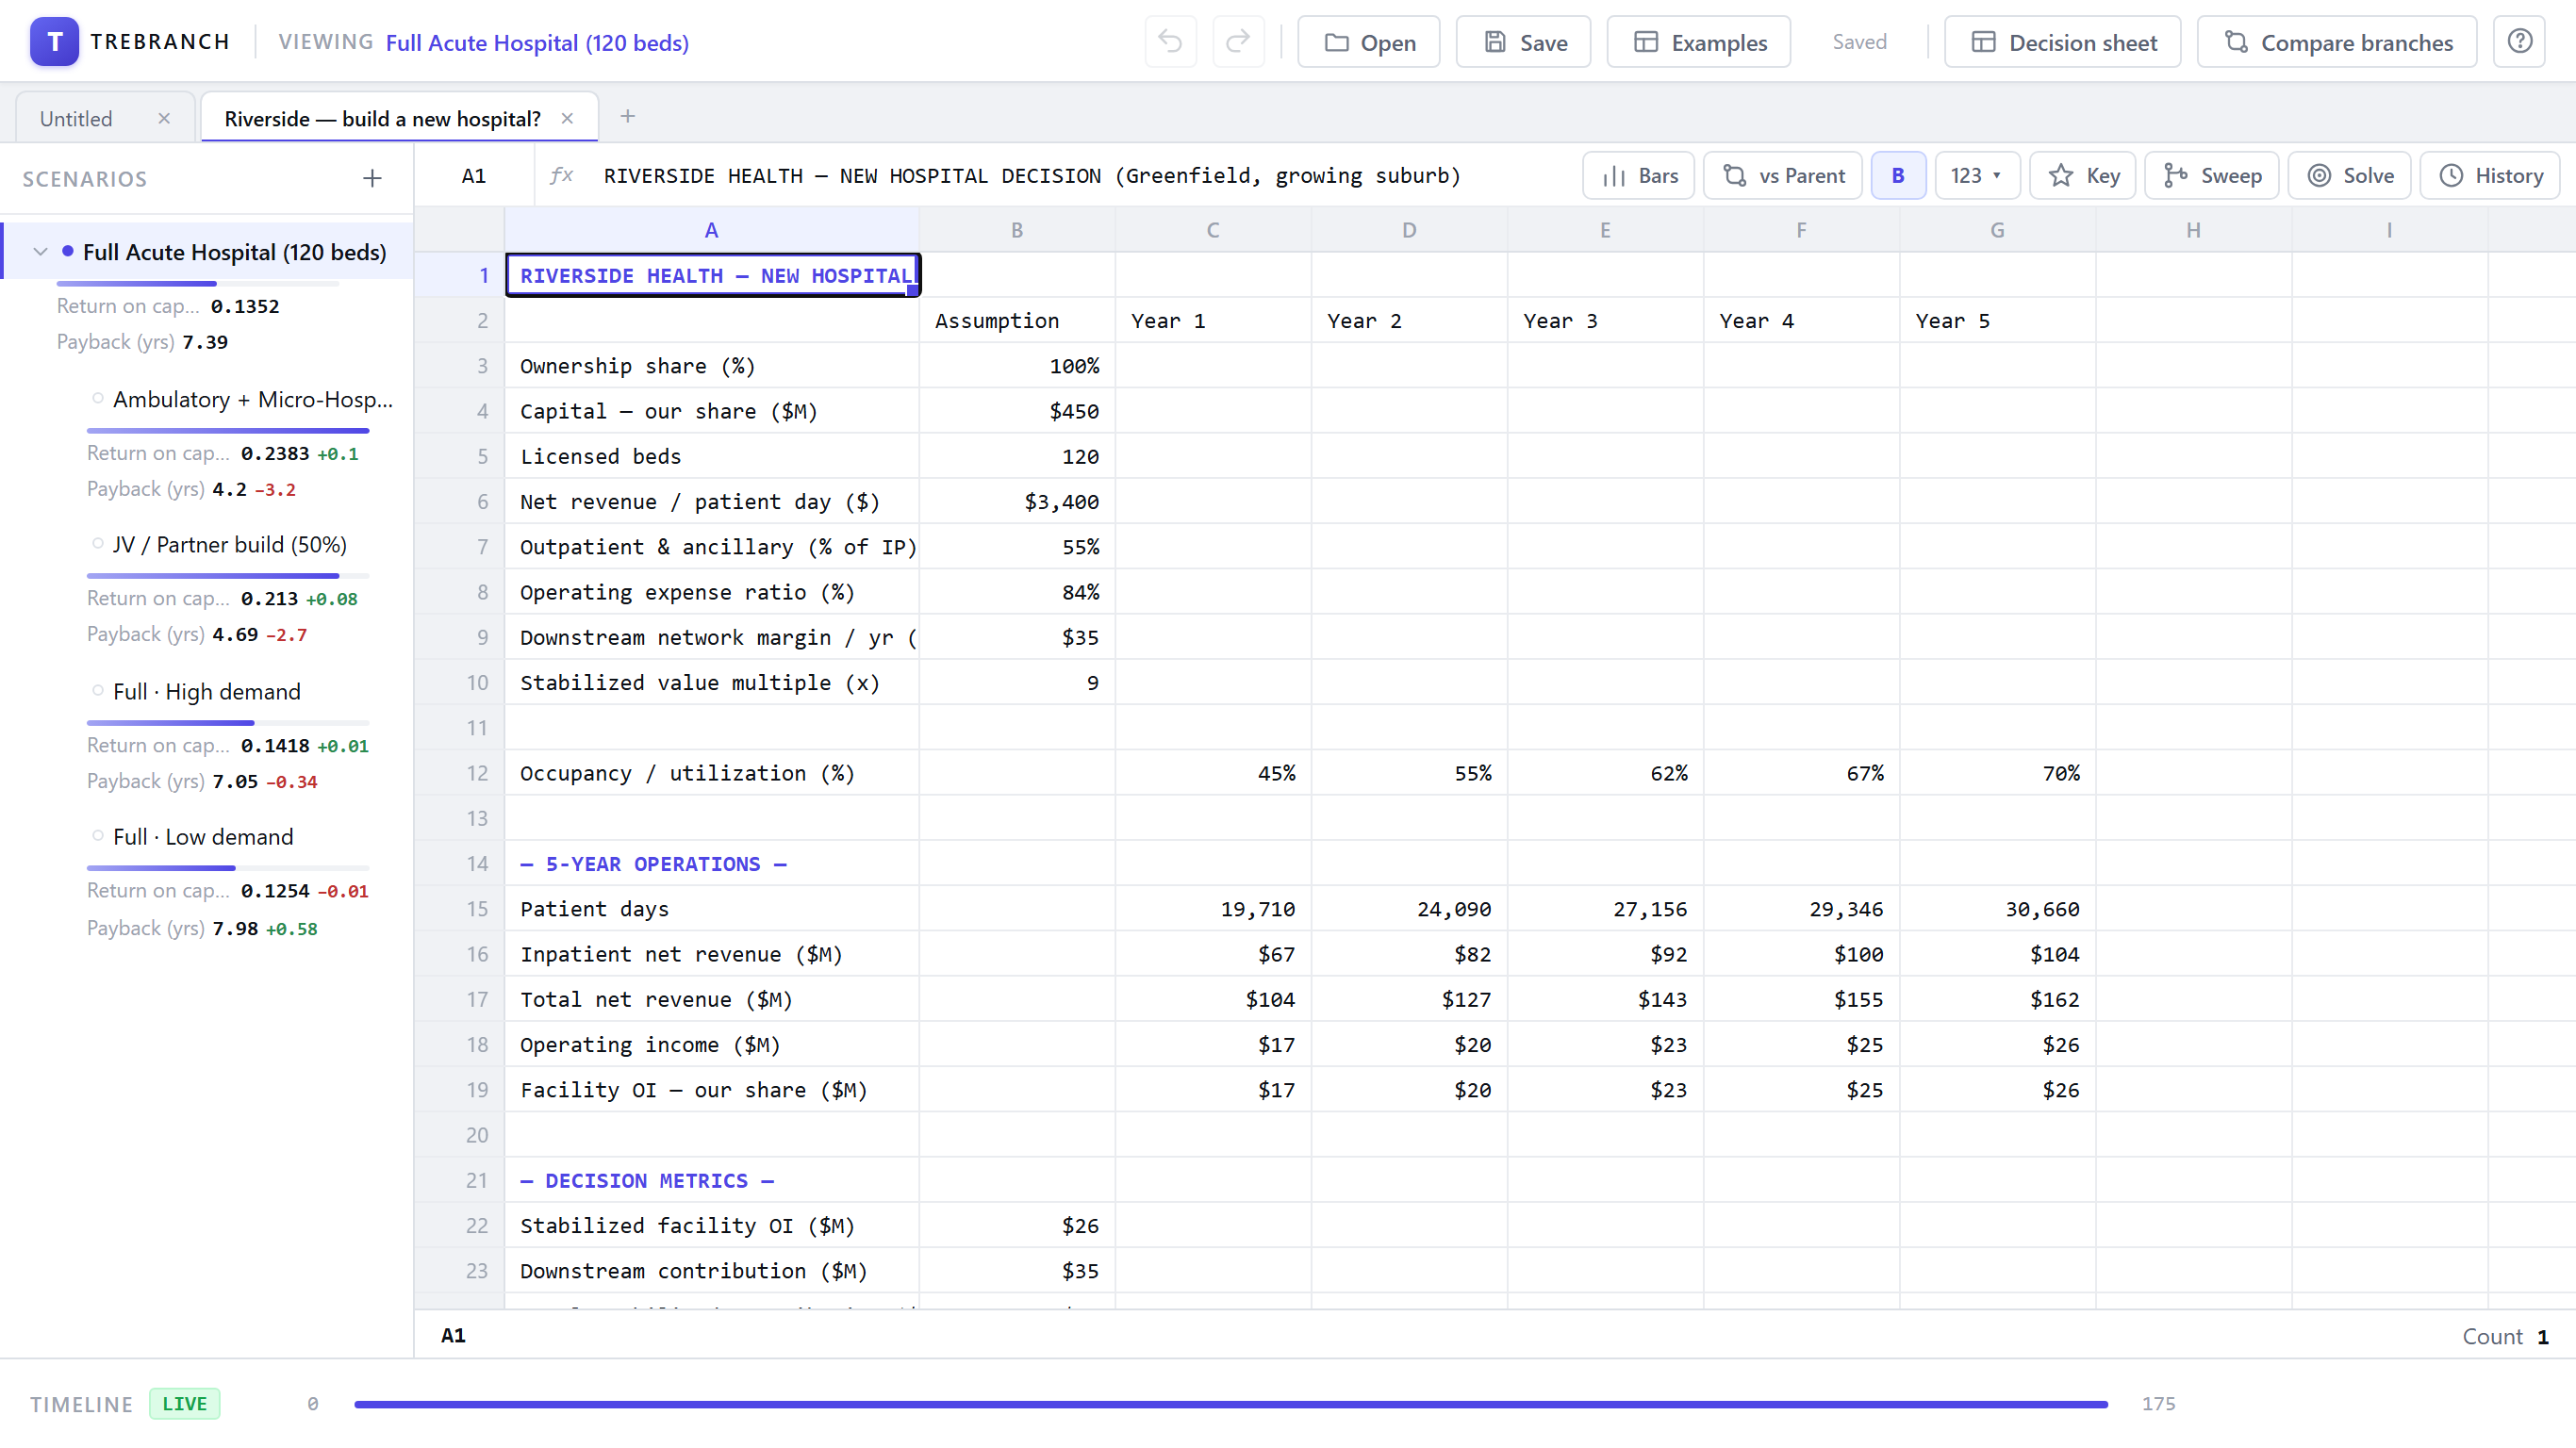Add a new scenario with plus icon
The height and width of the screenshot is (1448, 2576).
click(x=372, y=178)
